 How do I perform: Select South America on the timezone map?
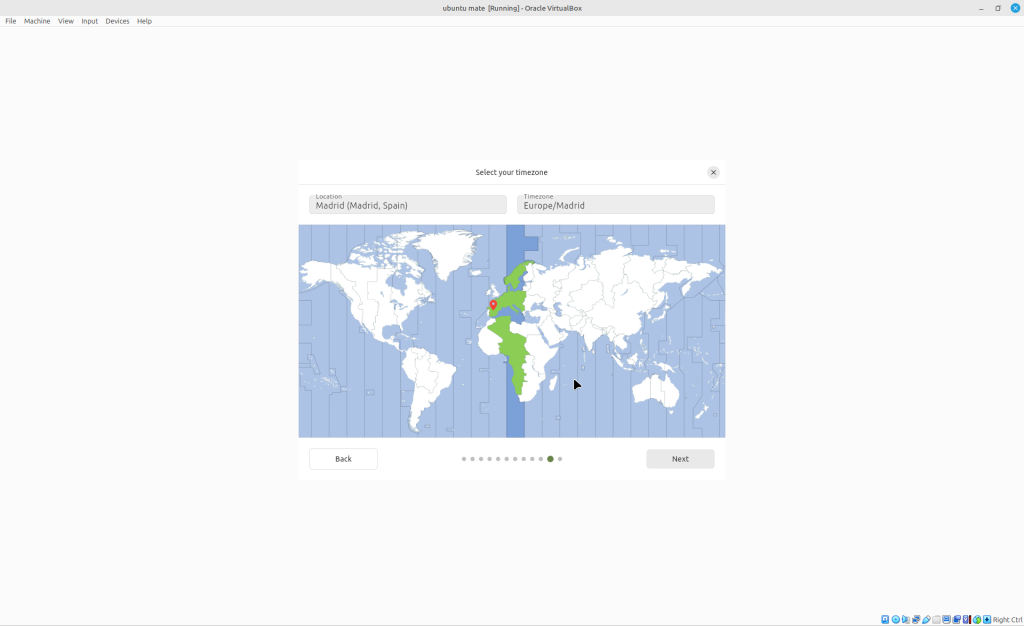click(x=426, y=385)
